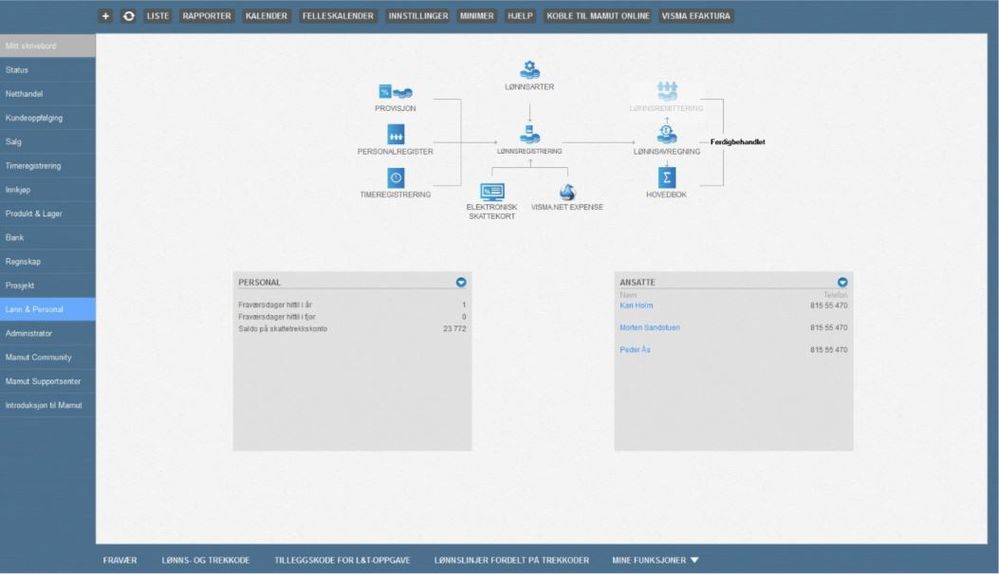Open Introduksjon til Mamut in the sidebar
Viewport: 999px width, 574px height.
coord(48,405)
